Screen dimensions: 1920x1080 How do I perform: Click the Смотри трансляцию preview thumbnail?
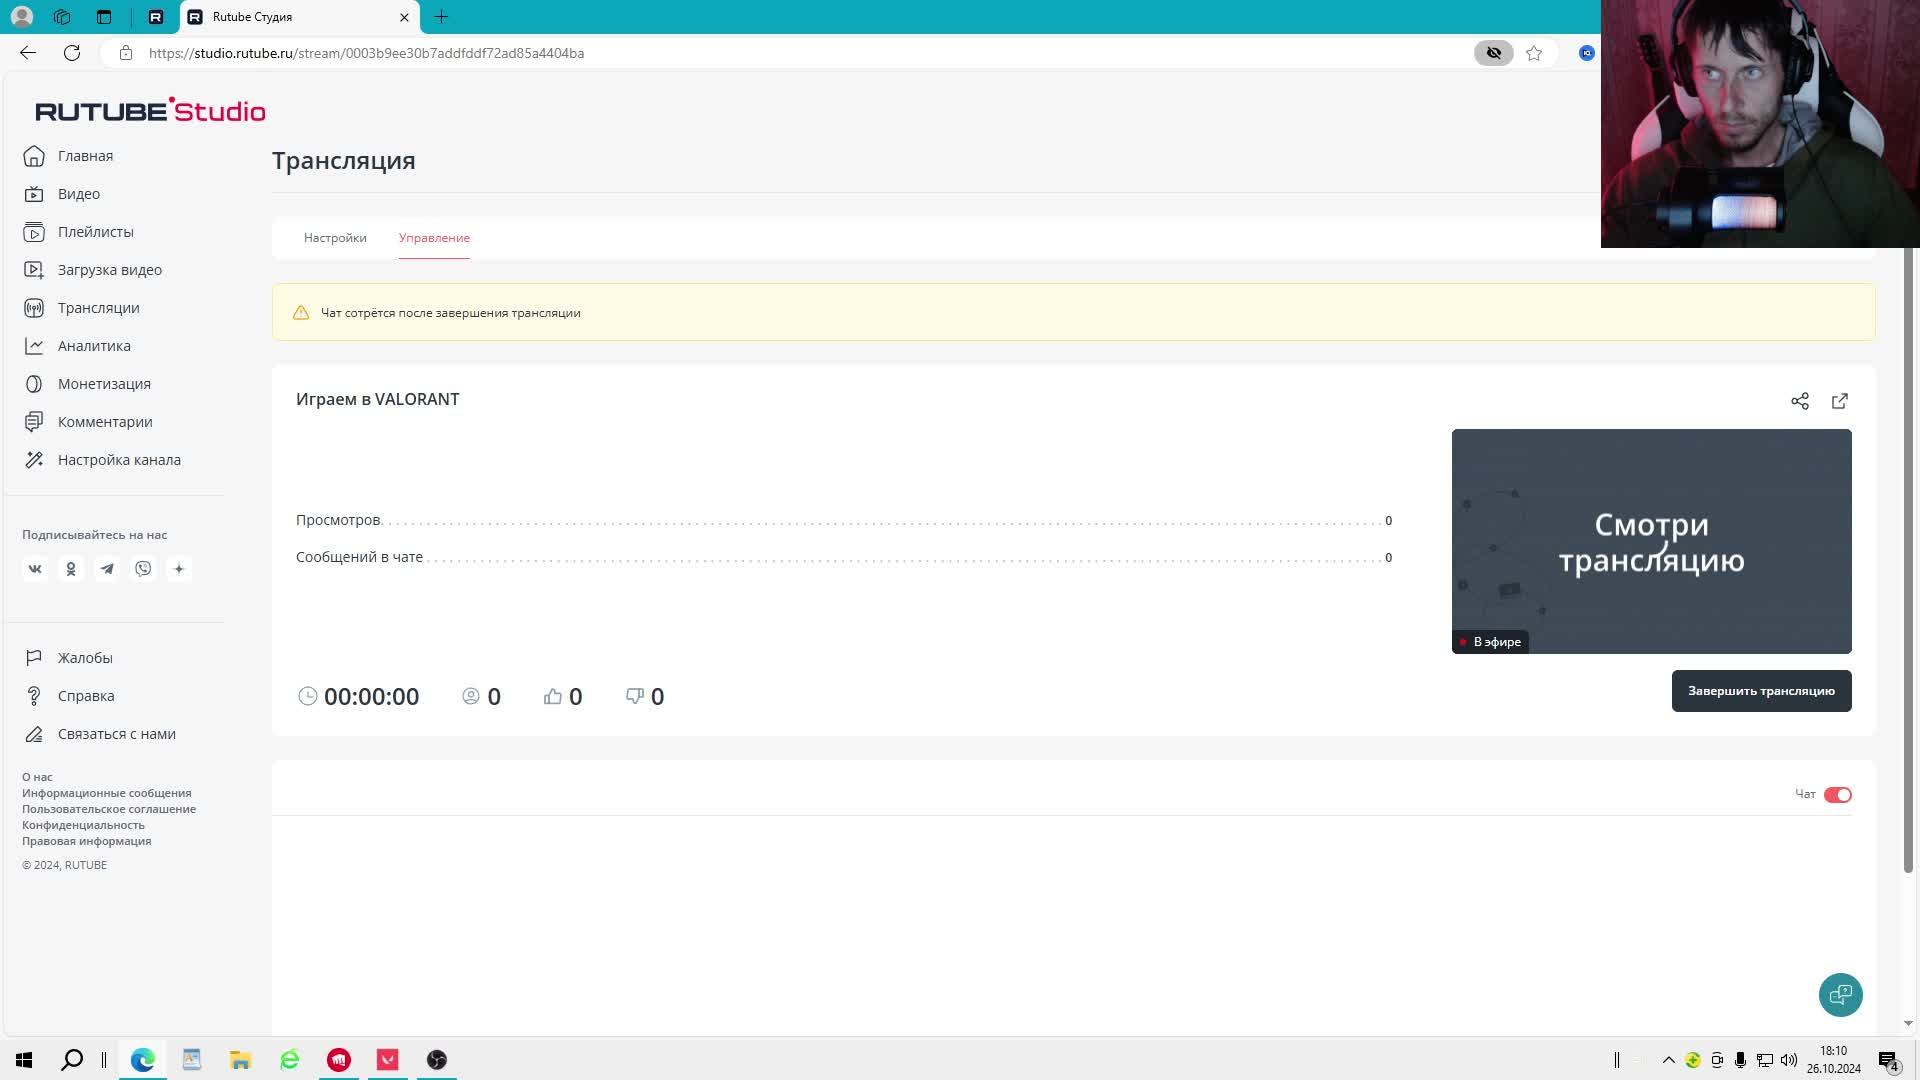click(1651, 541)
